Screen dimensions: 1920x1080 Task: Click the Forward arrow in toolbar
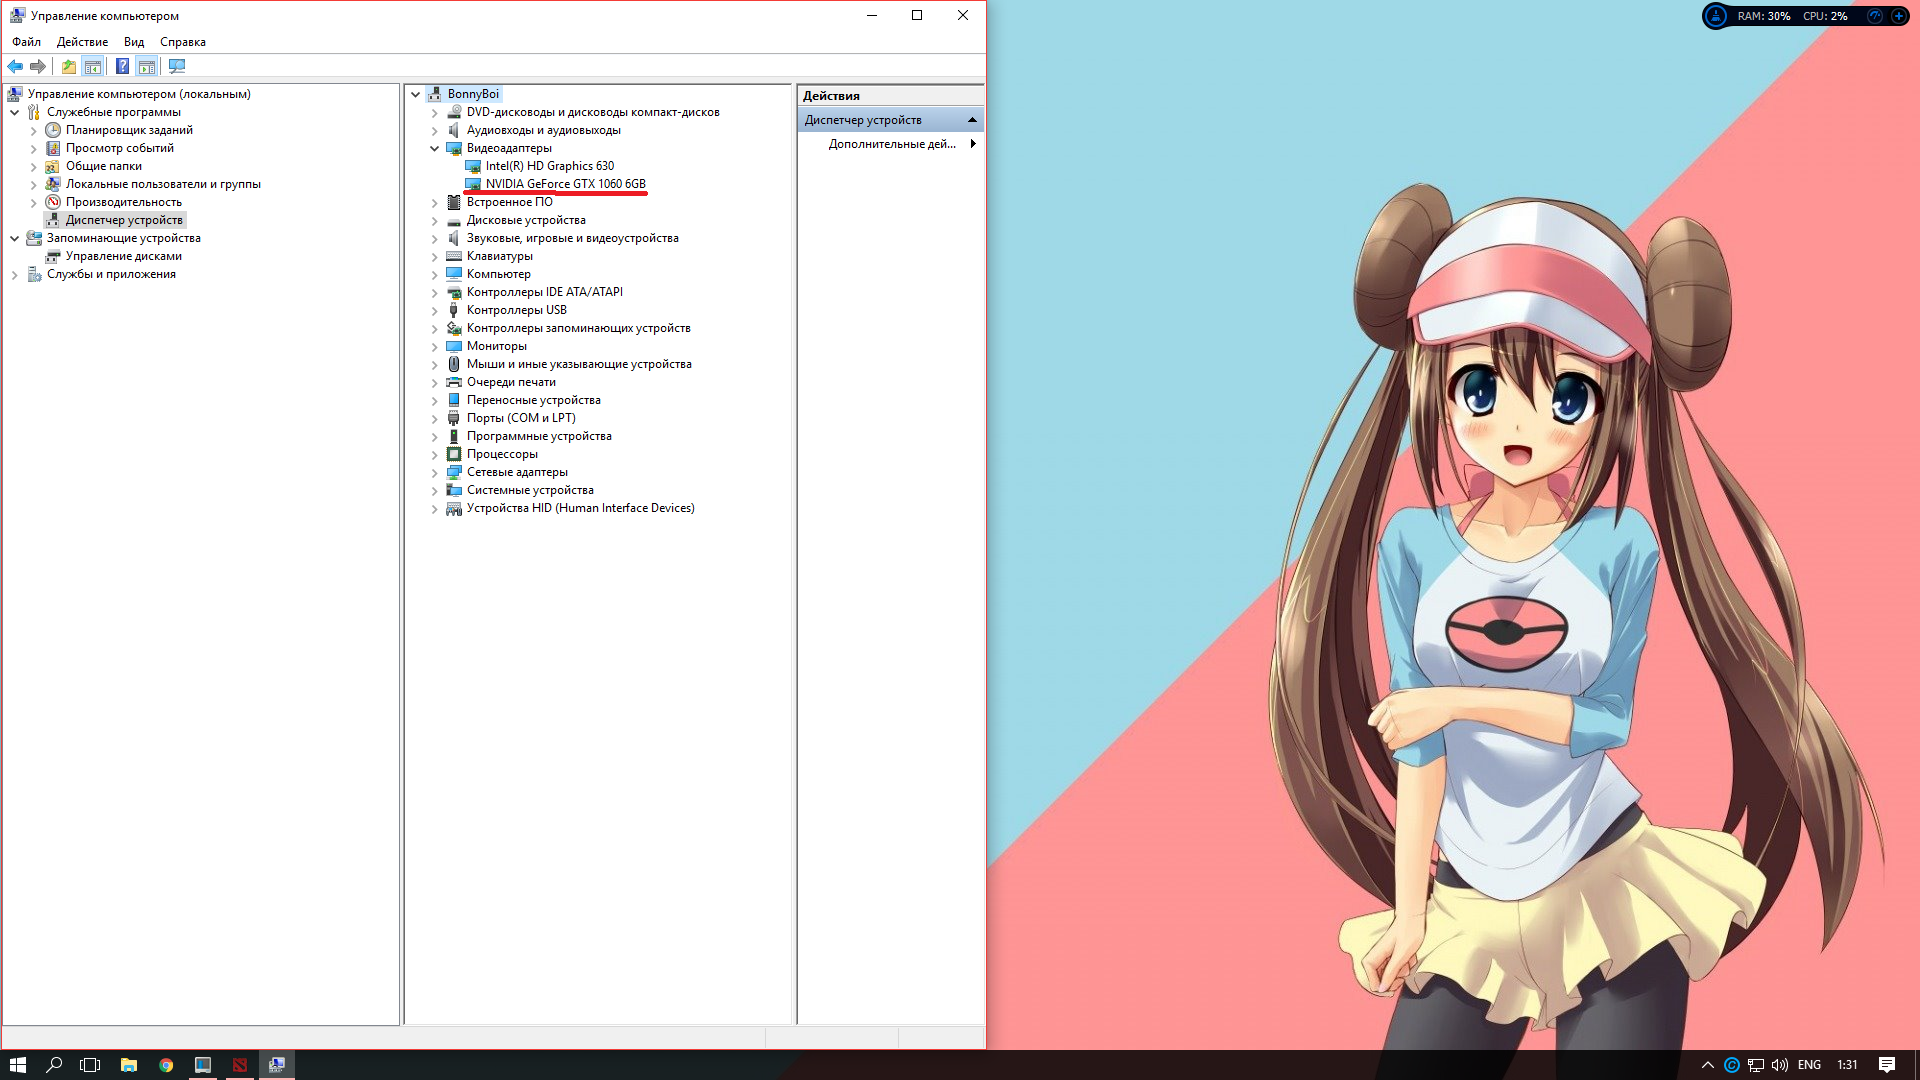click(38, 66)
